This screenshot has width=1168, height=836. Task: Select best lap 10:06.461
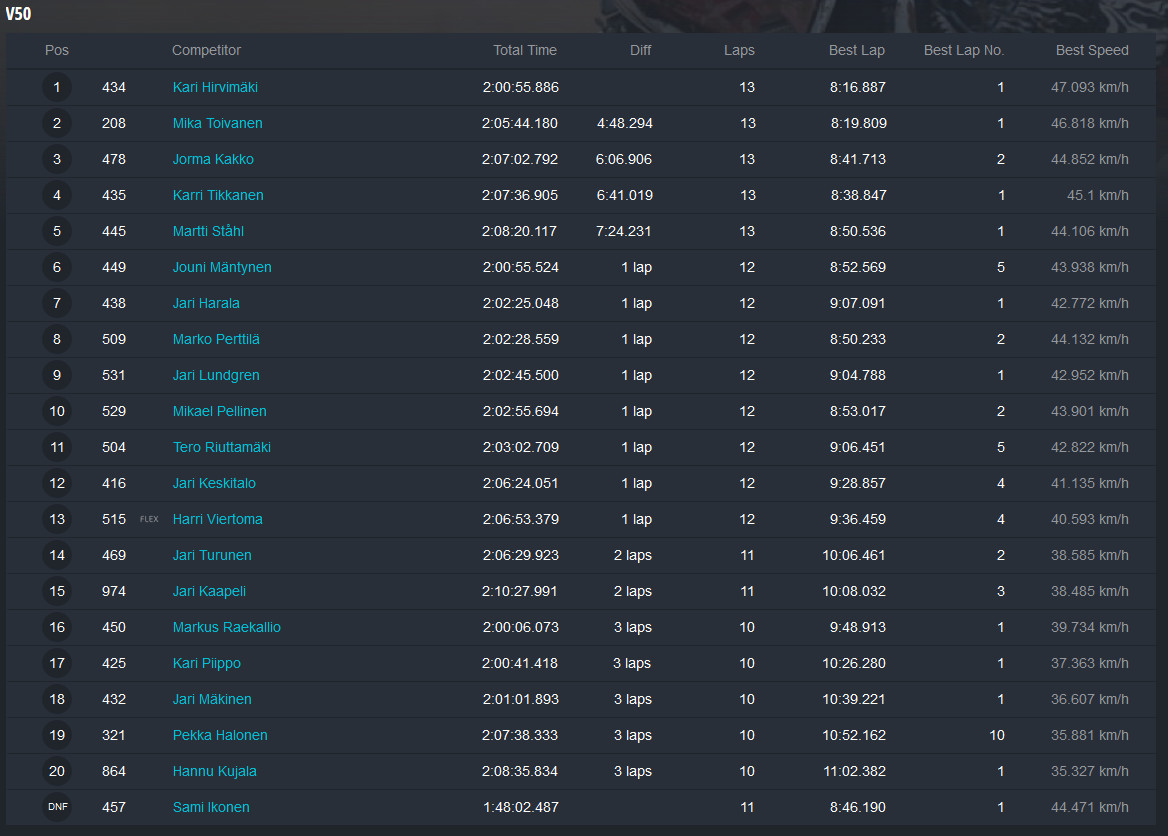pyautogui.click(x=854, y=555)
